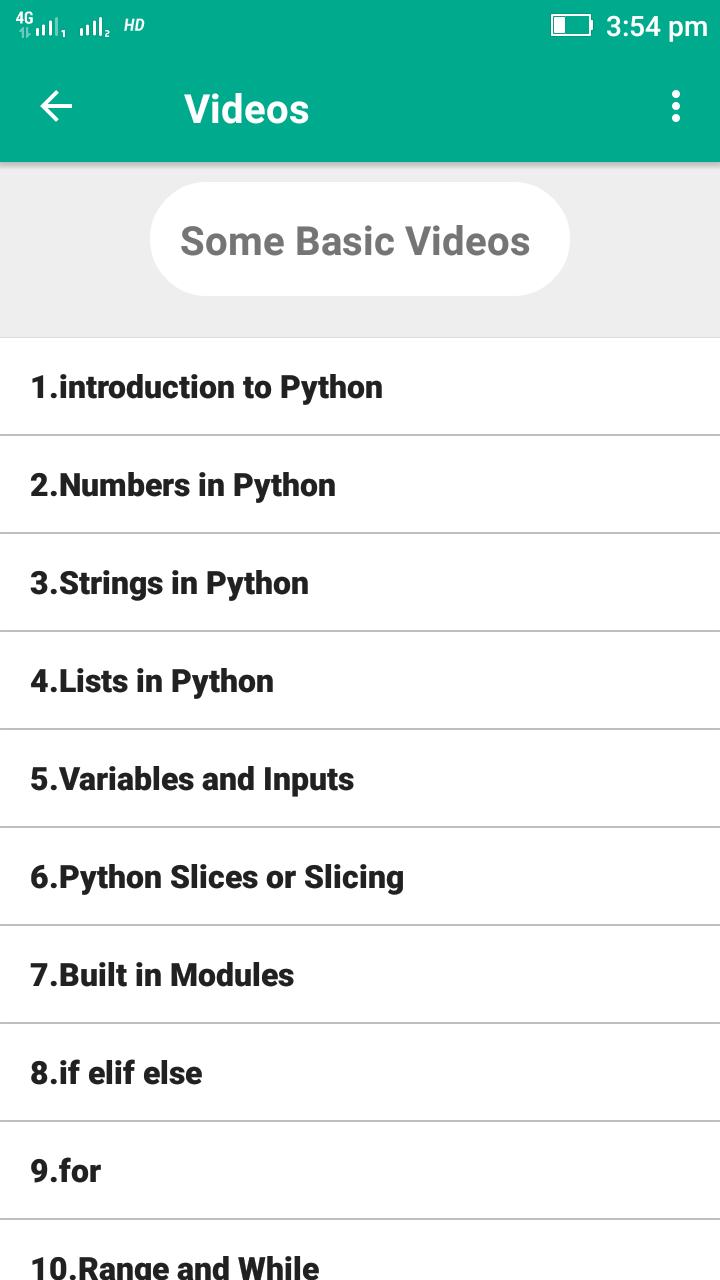The height and width of the screenshot is (1280, 720).
Task: Tap the HD indicator in status bar
Action: click(134, 25)
